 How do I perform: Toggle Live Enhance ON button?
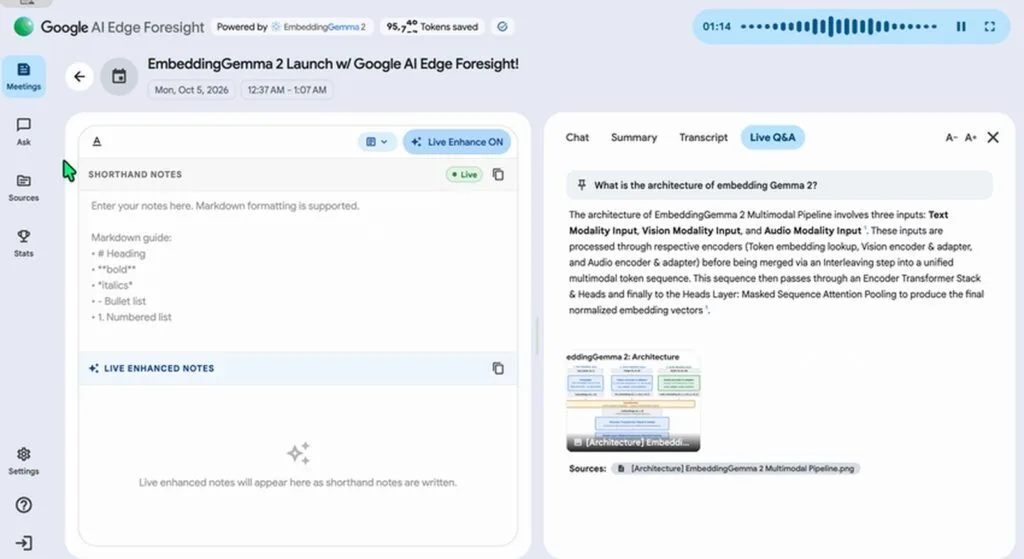click(x=457, y=142)
